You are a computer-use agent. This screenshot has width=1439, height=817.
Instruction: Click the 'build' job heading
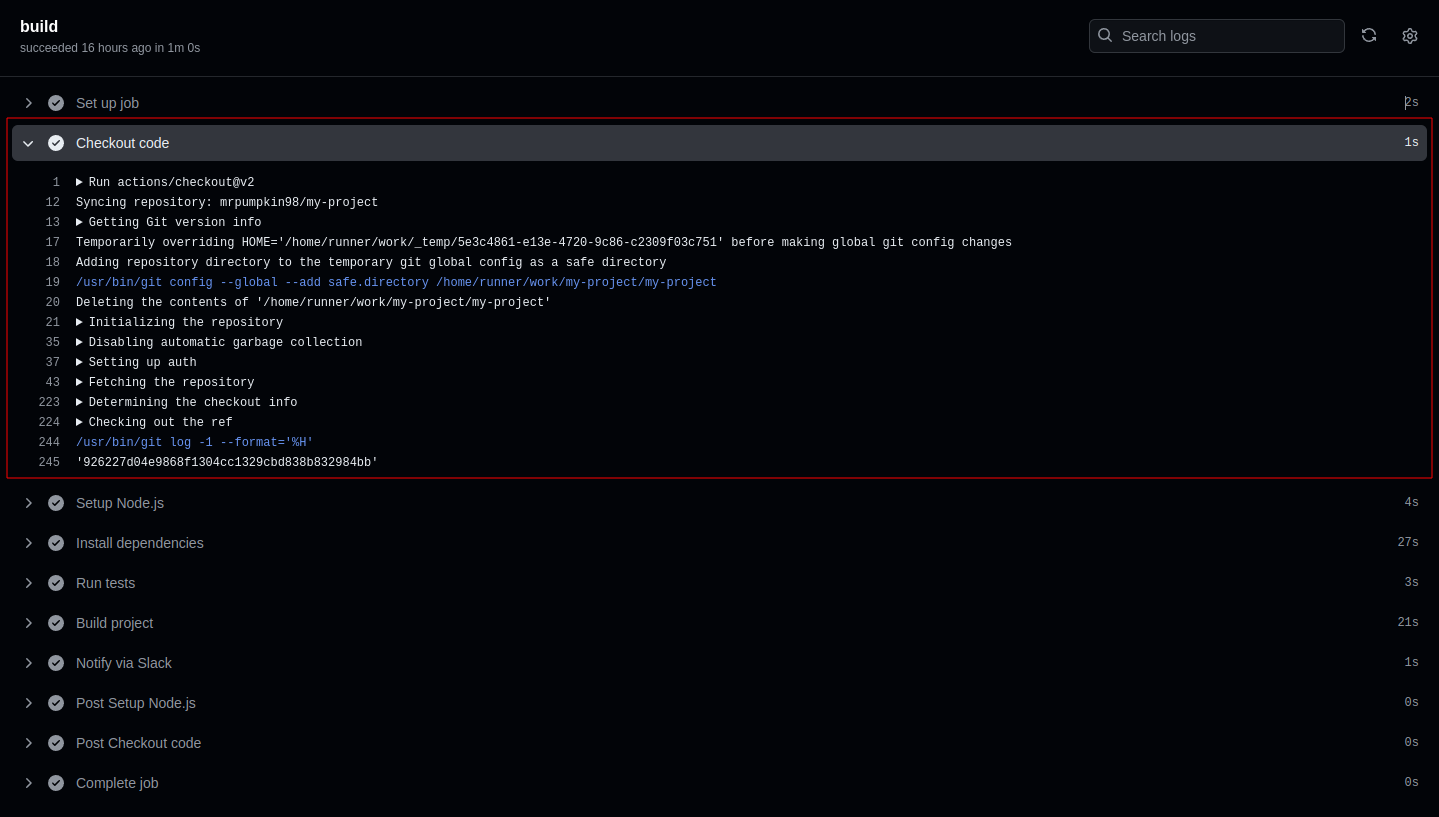click(x=39, y=27)
